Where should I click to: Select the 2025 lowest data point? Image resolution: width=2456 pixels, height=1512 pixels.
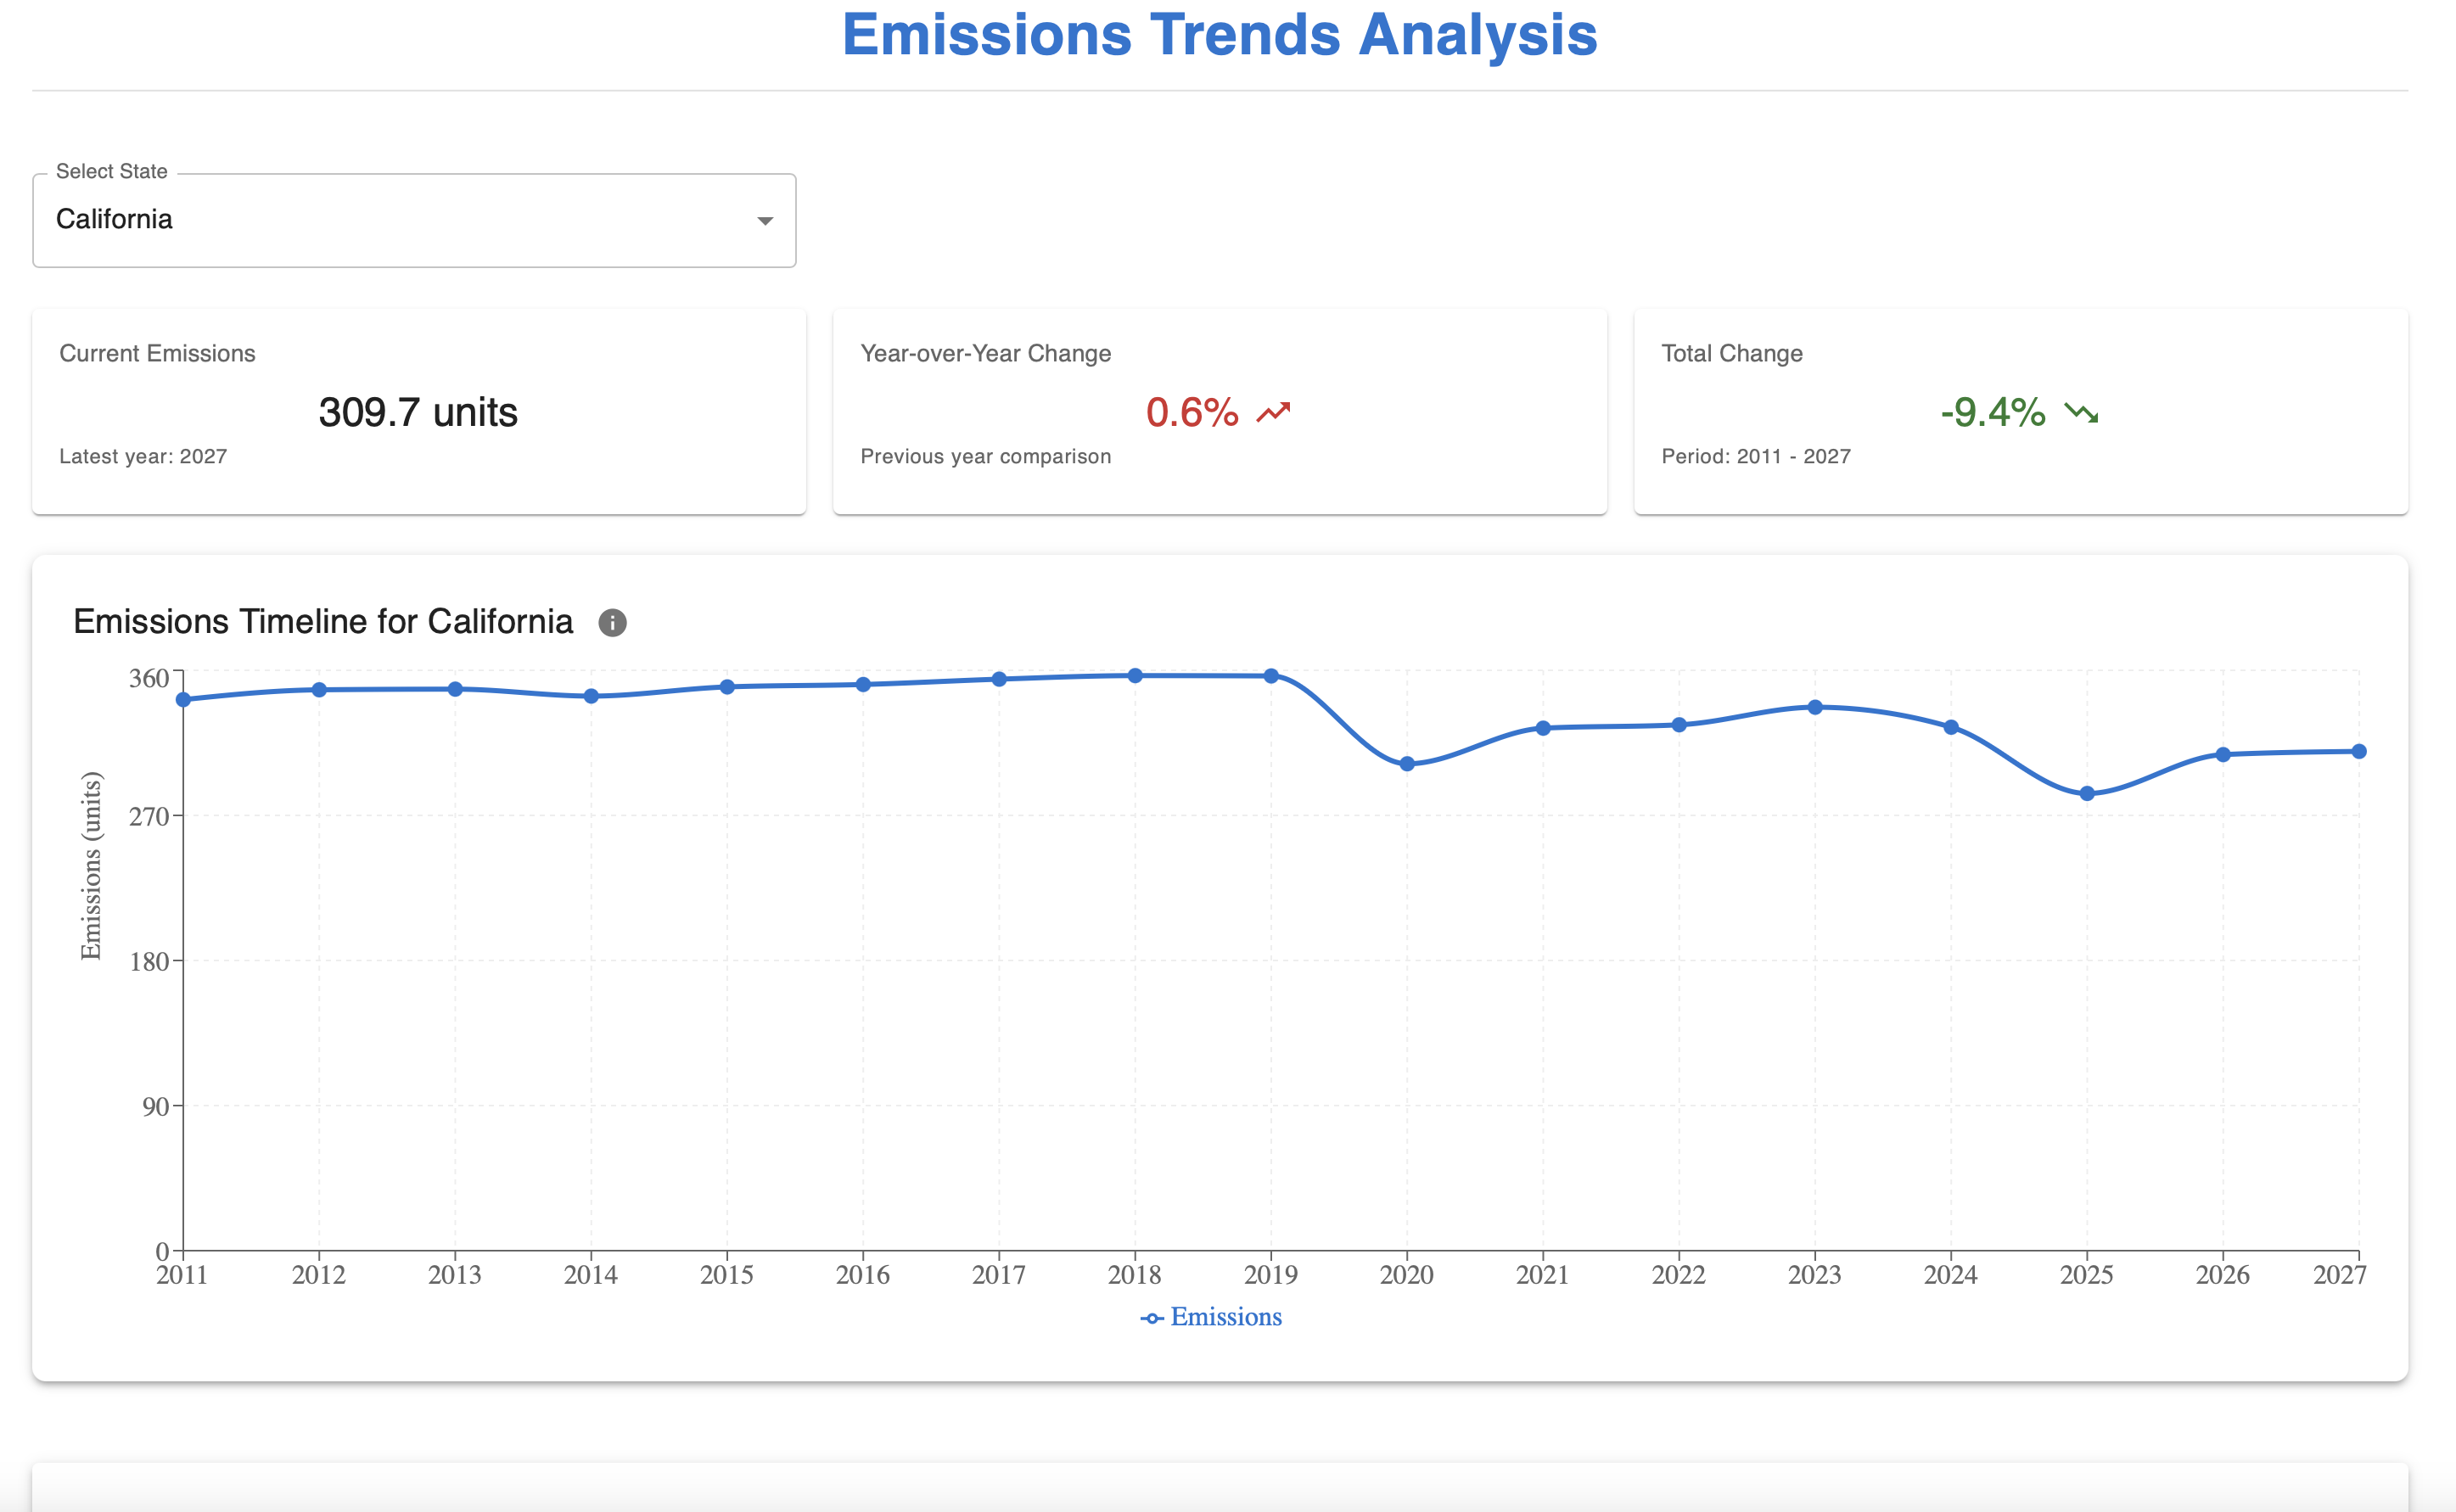[x=2087, y=794]
